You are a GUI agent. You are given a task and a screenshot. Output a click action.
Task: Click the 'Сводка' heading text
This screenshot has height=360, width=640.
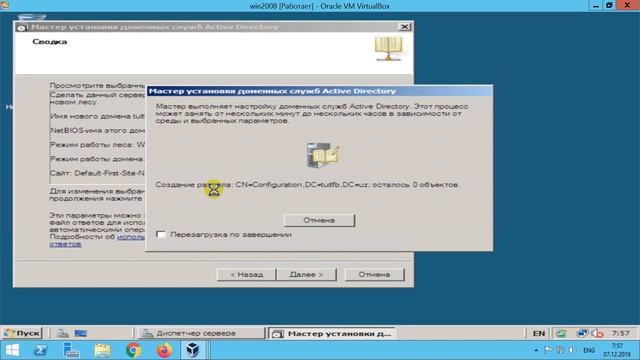50,42
